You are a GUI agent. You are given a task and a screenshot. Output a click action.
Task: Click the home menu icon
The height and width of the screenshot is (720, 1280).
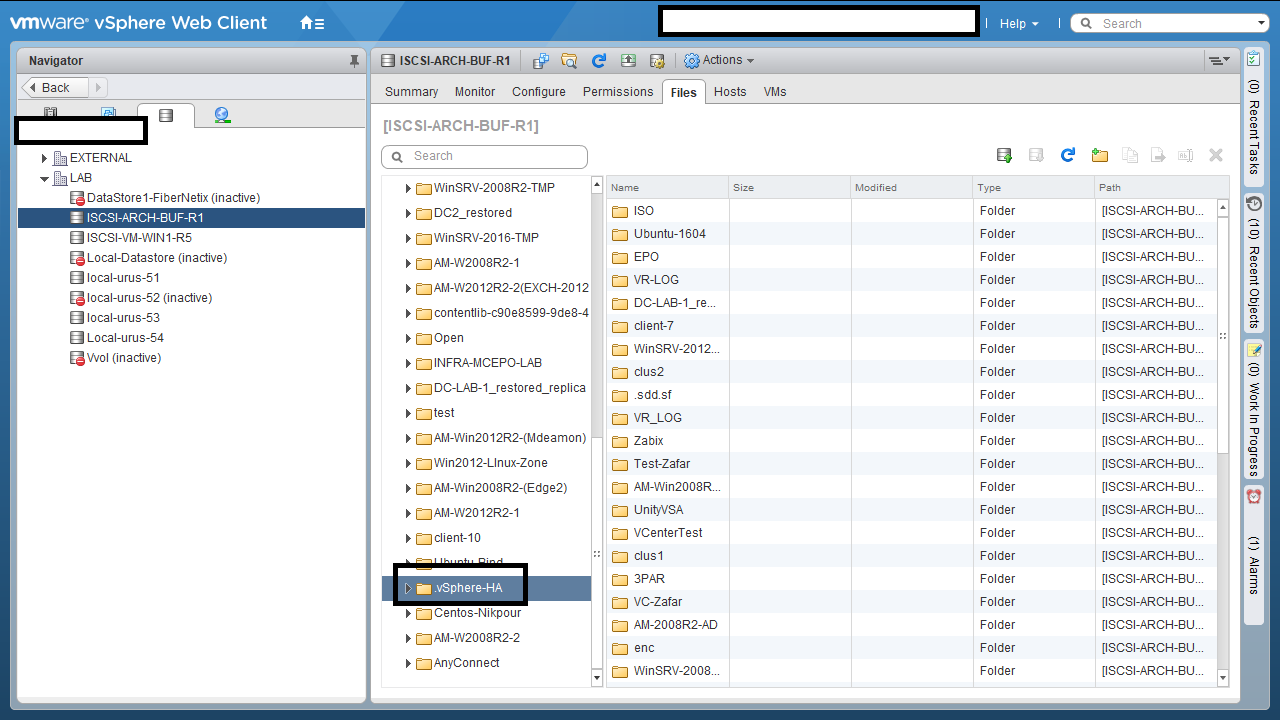coord(312,23)
